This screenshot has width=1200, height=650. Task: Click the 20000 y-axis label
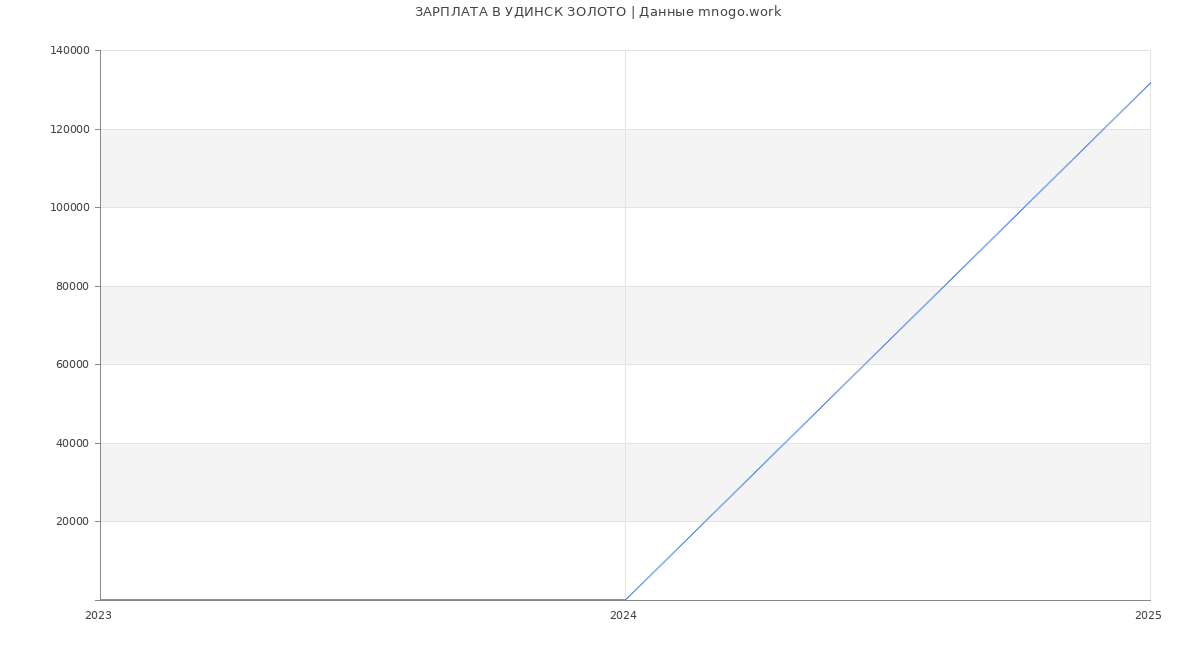click(x=72, y=522)
